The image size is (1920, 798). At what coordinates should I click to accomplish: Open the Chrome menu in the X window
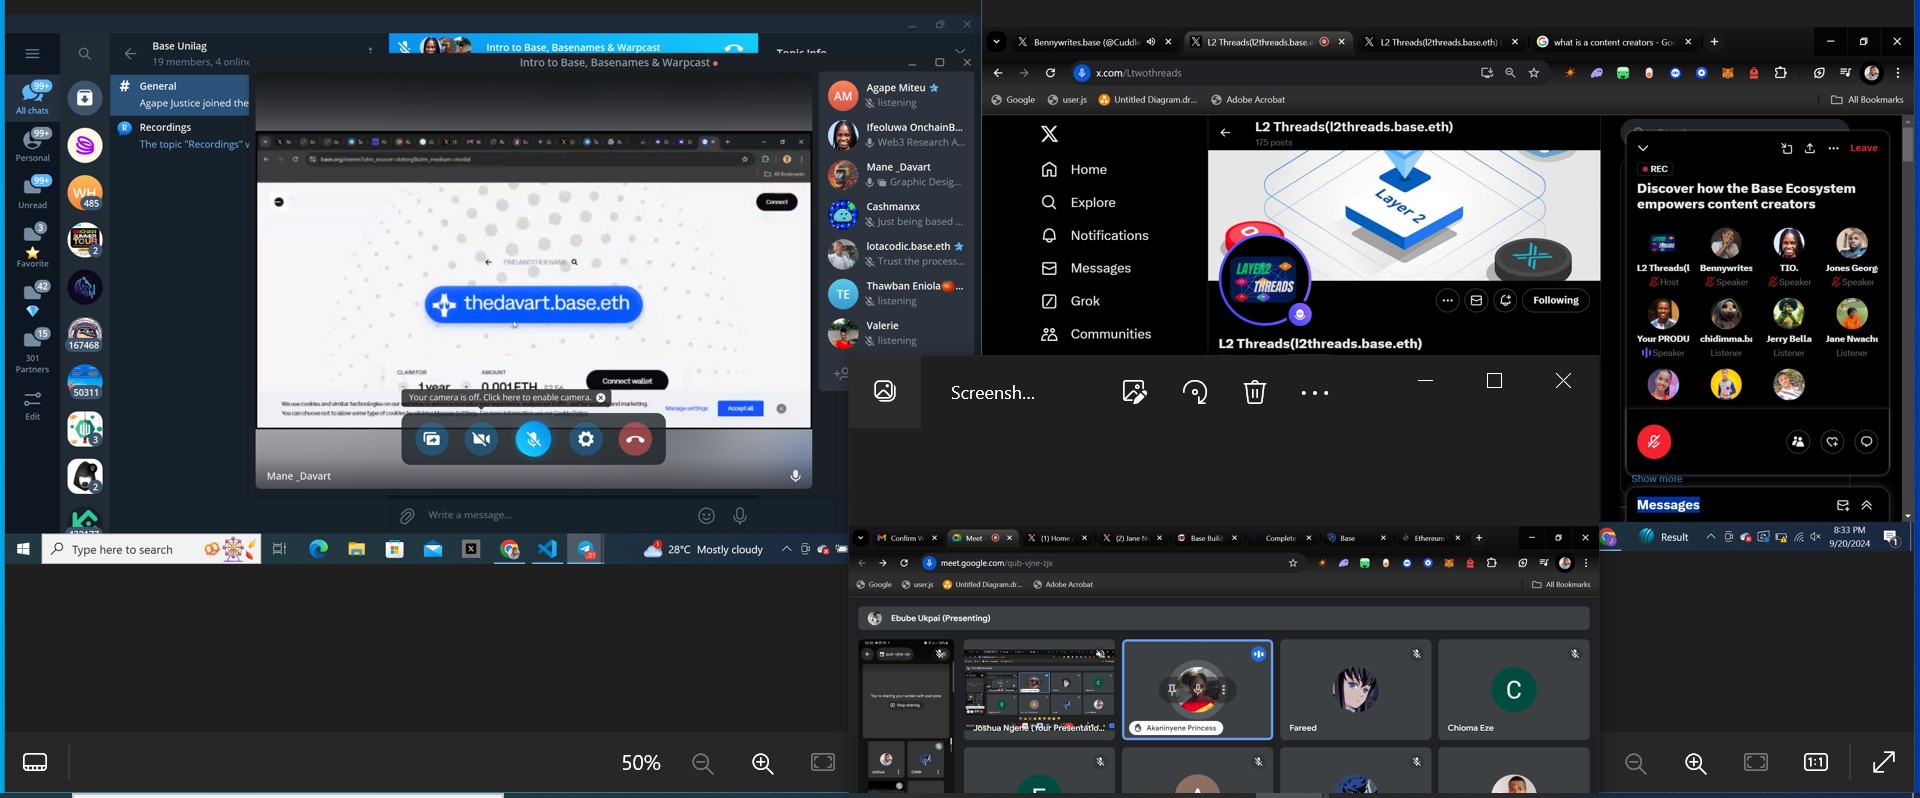coord(1898,73)
